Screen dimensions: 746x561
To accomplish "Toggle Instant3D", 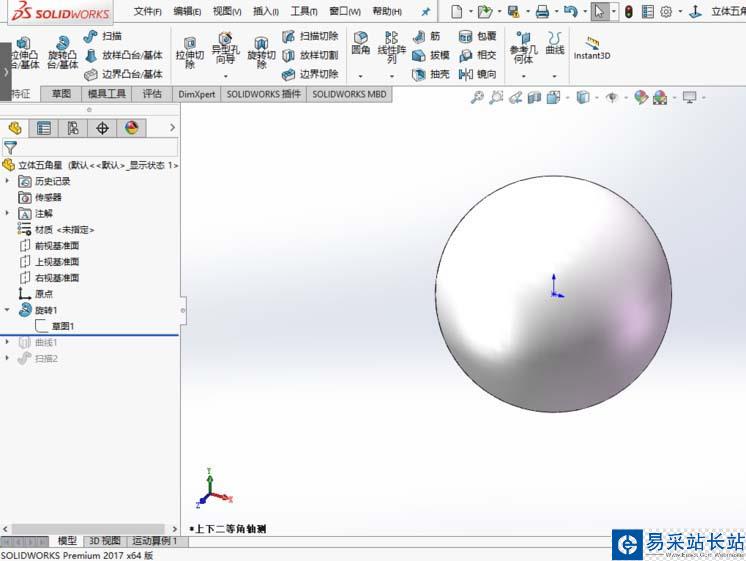I will 591,48.
